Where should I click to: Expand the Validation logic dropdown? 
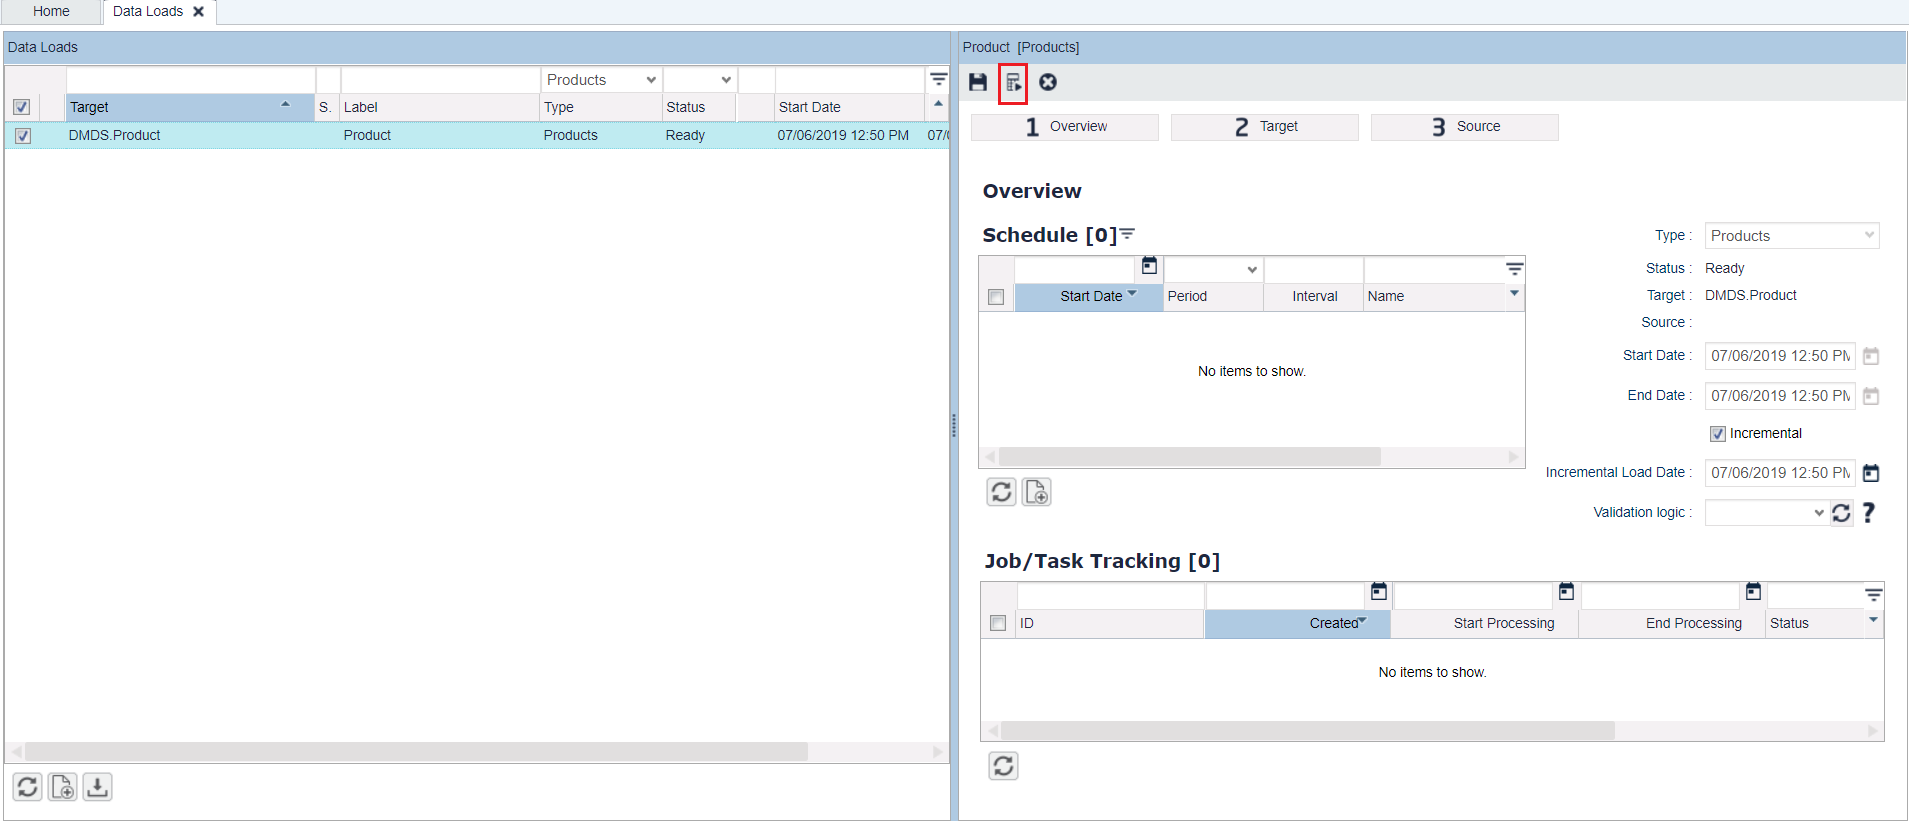pyautogui.click(x=1818, y=513)
